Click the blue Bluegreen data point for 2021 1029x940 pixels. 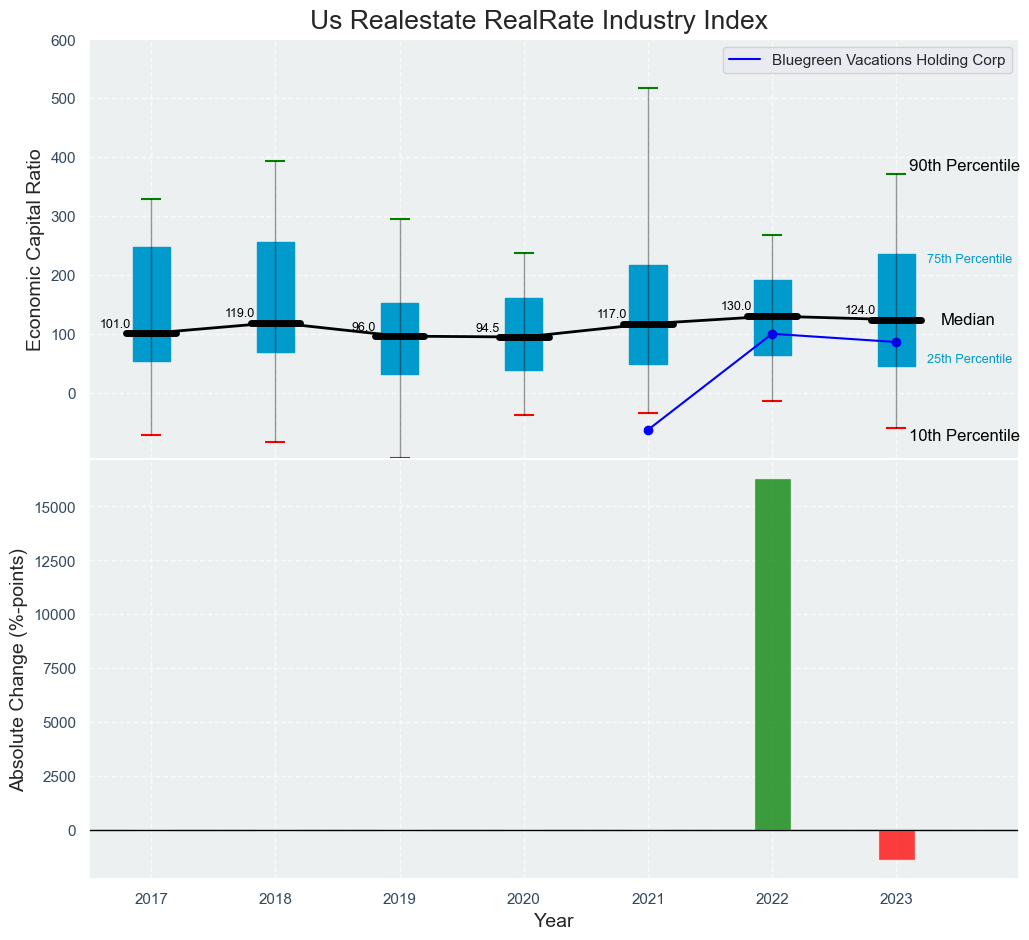648,430
